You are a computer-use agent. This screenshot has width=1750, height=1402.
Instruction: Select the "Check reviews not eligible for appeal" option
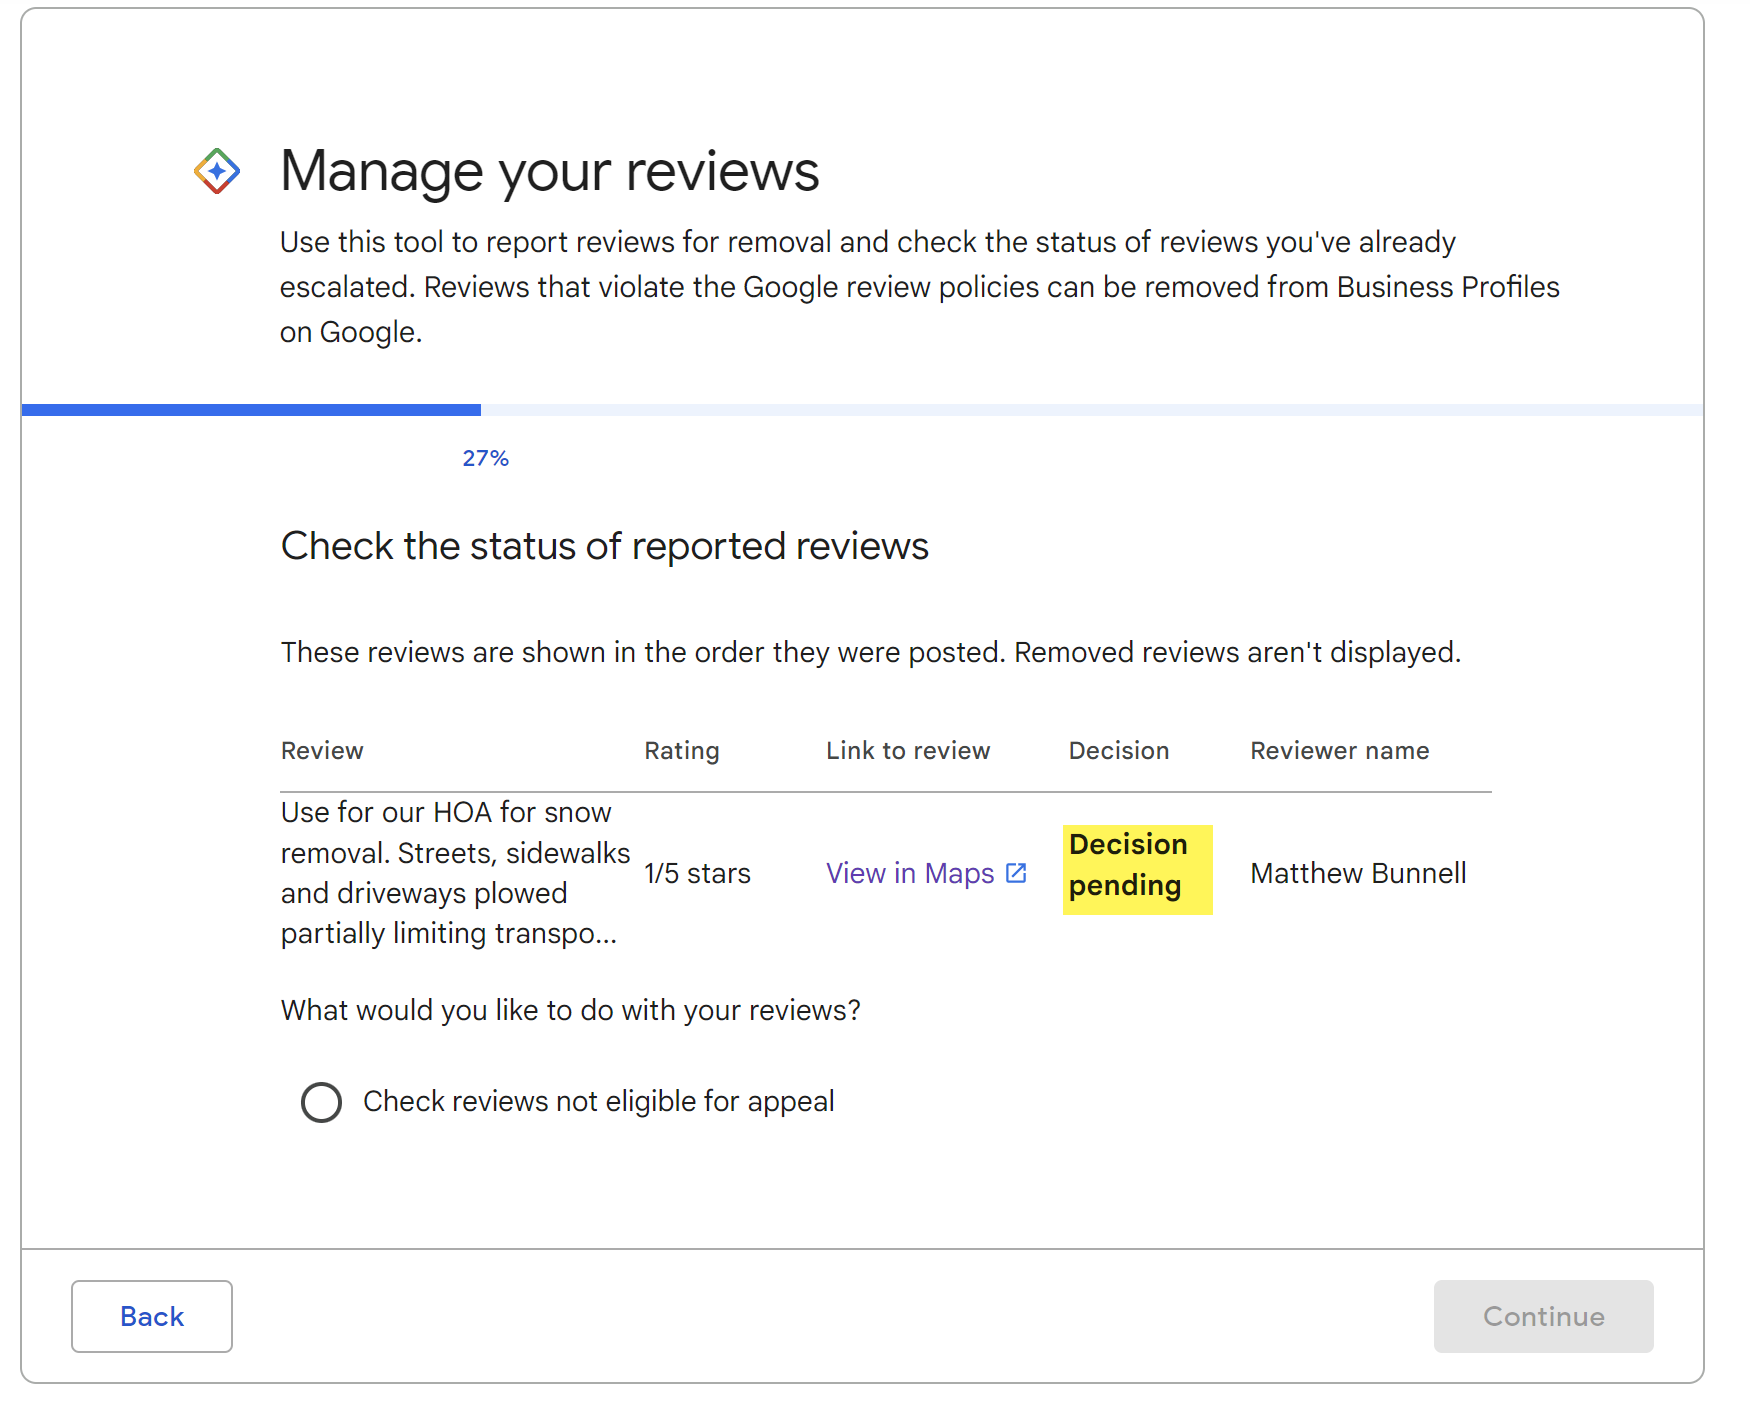coord(321,1102)
